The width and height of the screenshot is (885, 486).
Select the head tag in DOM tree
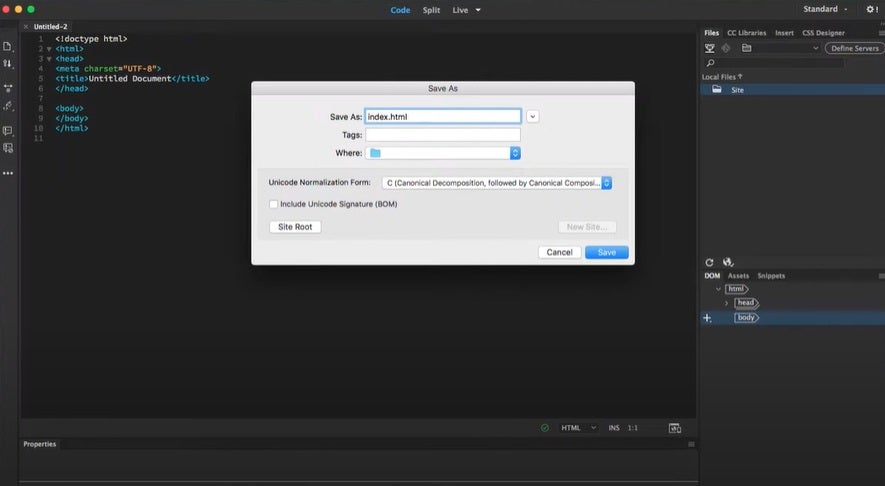click(x=746, y=303)
